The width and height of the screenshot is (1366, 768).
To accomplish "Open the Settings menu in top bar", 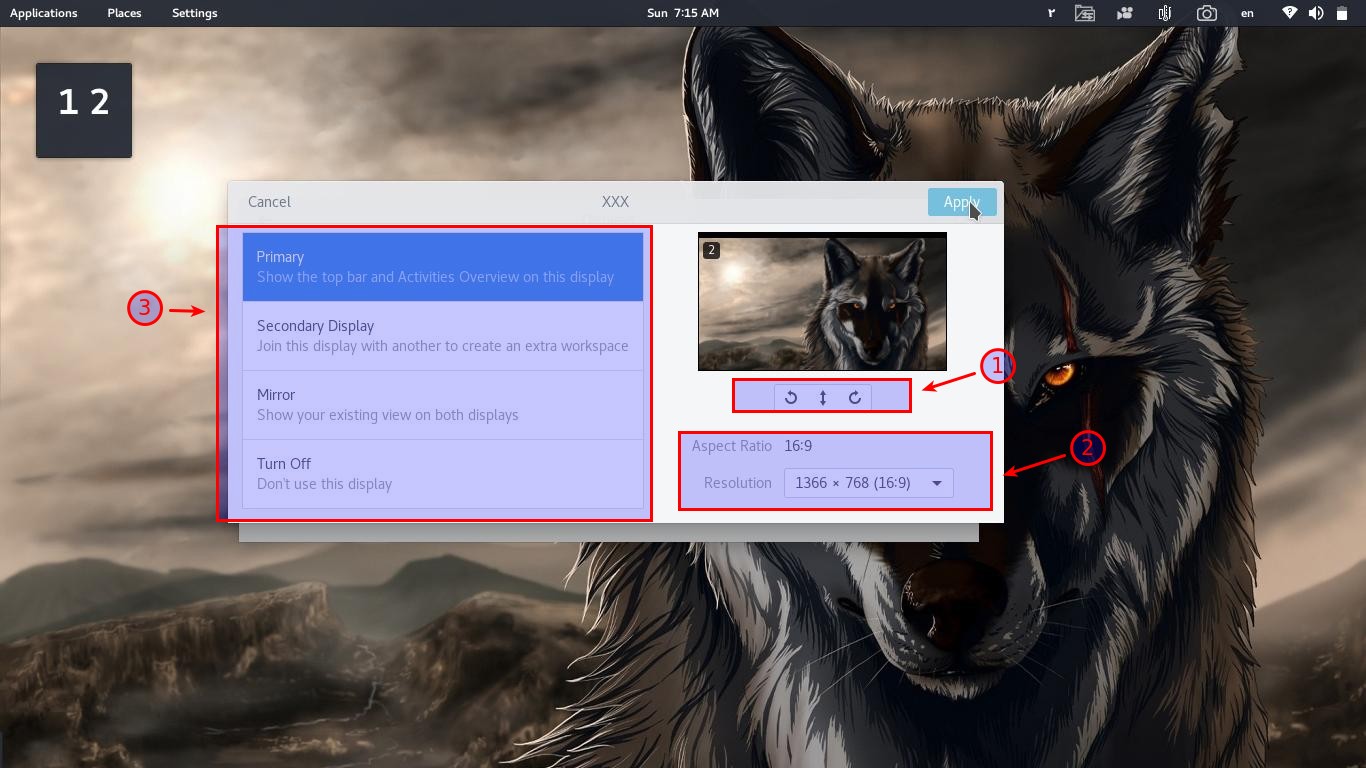I will click(x=194, y=13).
